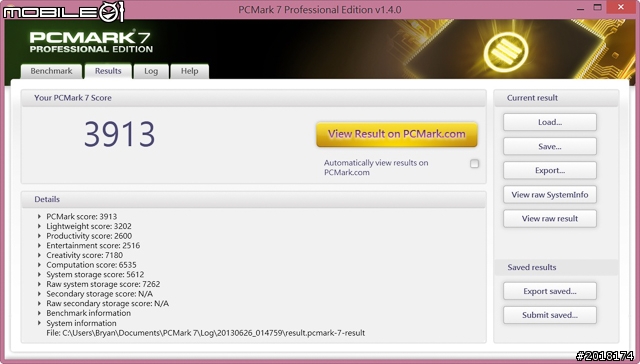
Task: Click the large 3913 score value
Action: click(x=120, y=134)
